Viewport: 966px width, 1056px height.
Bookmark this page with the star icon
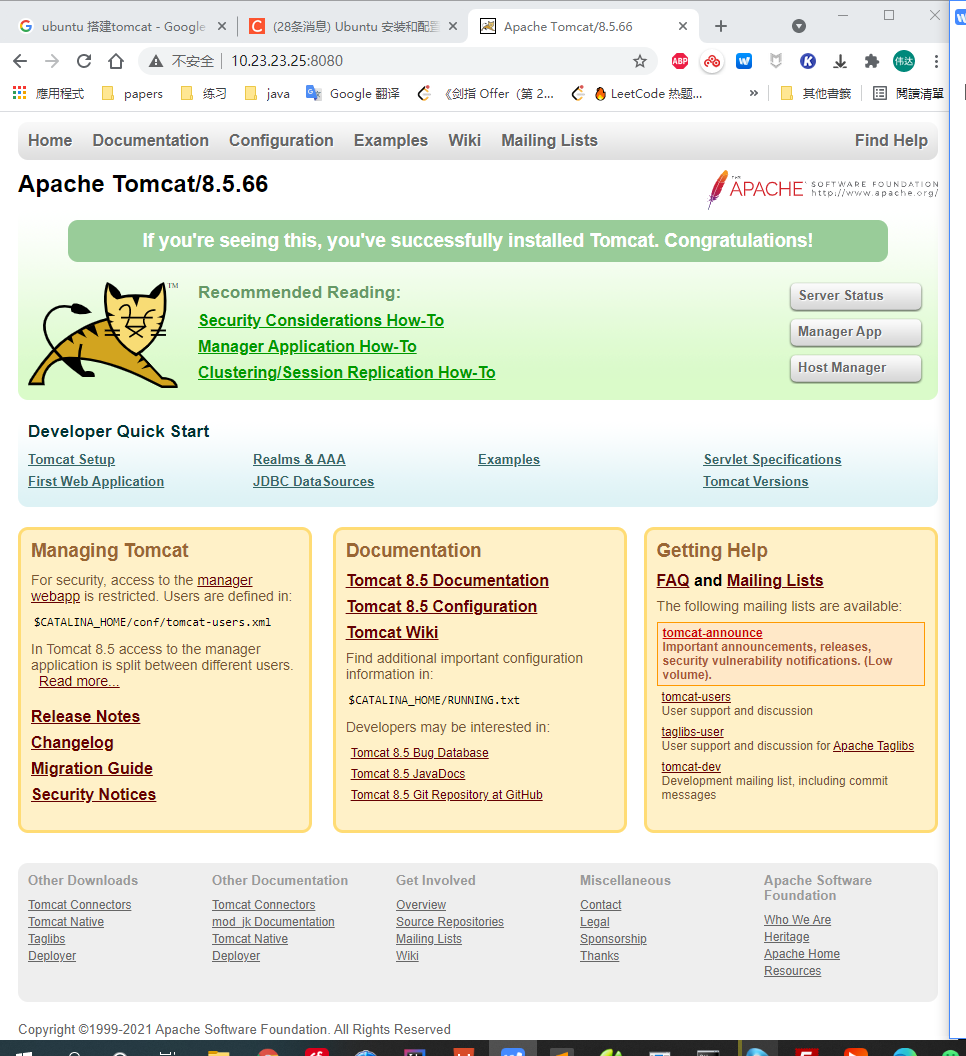coord(640,61)
